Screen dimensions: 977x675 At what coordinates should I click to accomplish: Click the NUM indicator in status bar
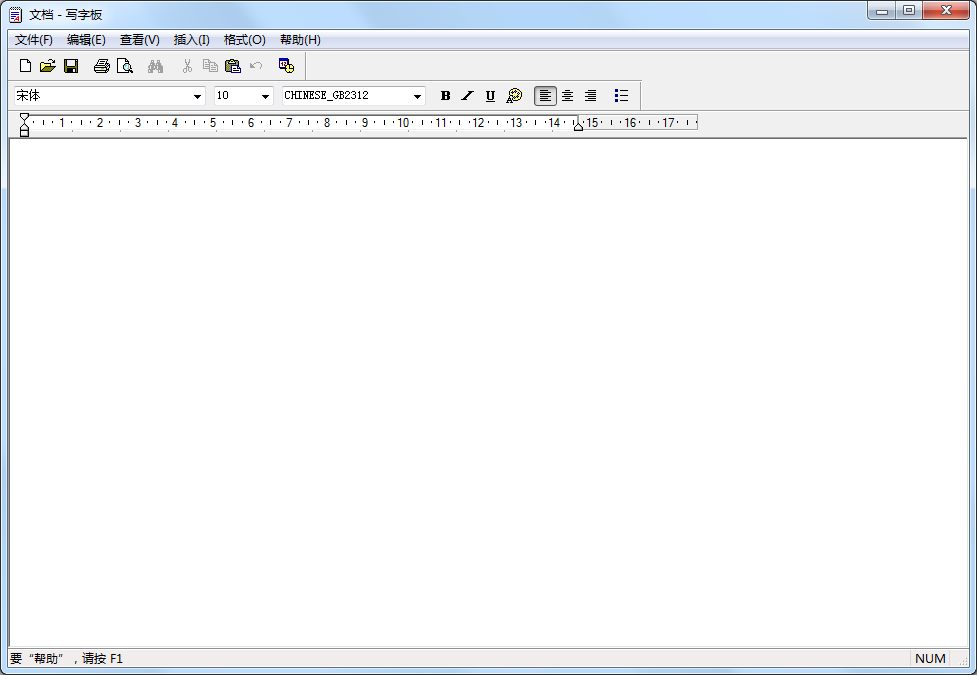point(930,658)
